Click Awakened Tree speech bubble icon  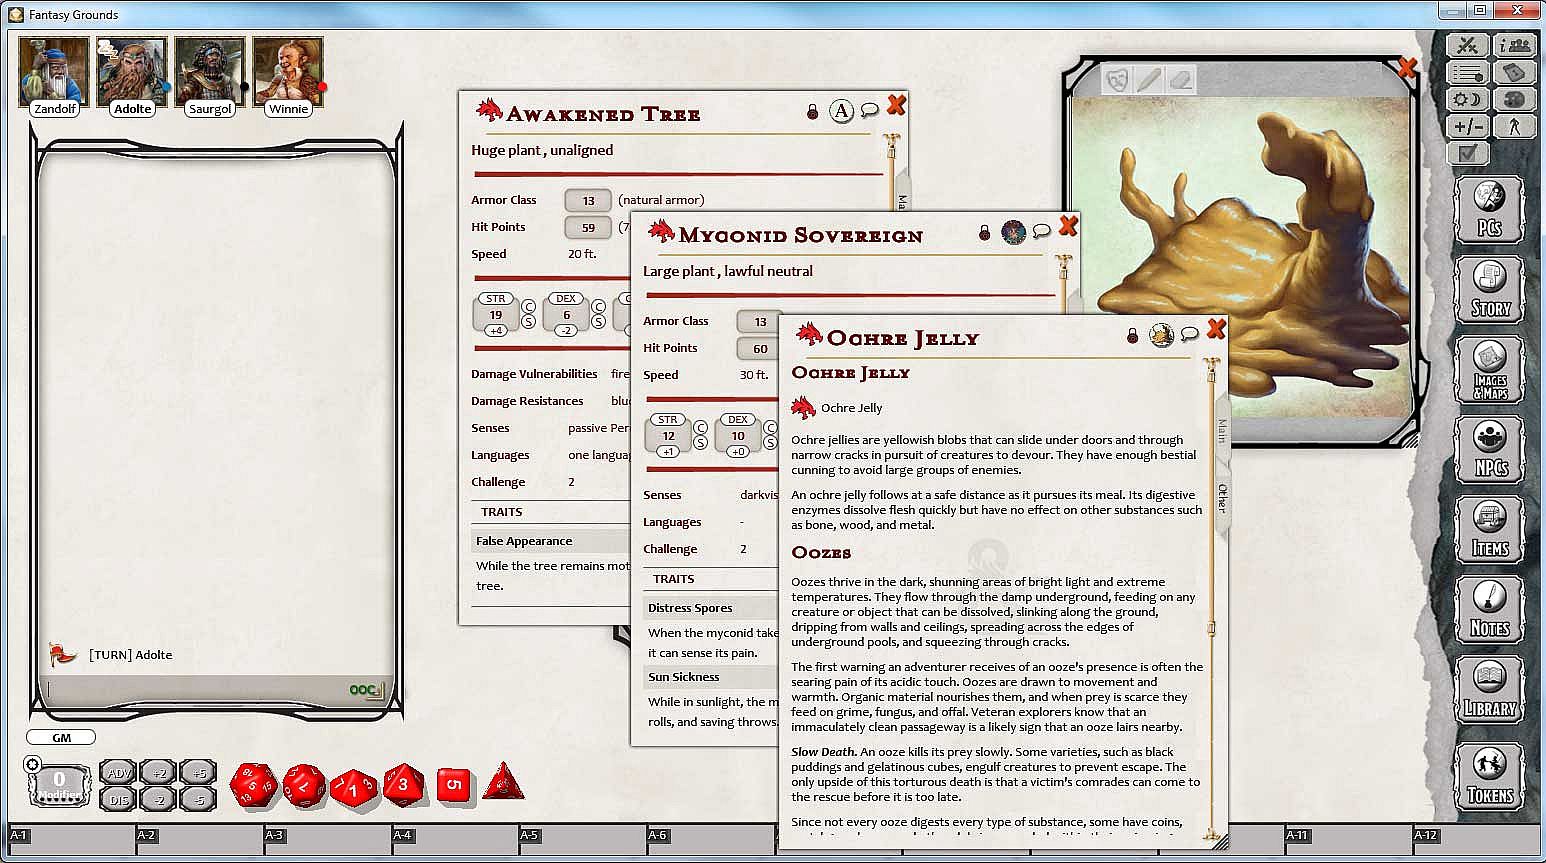point(869,110)
